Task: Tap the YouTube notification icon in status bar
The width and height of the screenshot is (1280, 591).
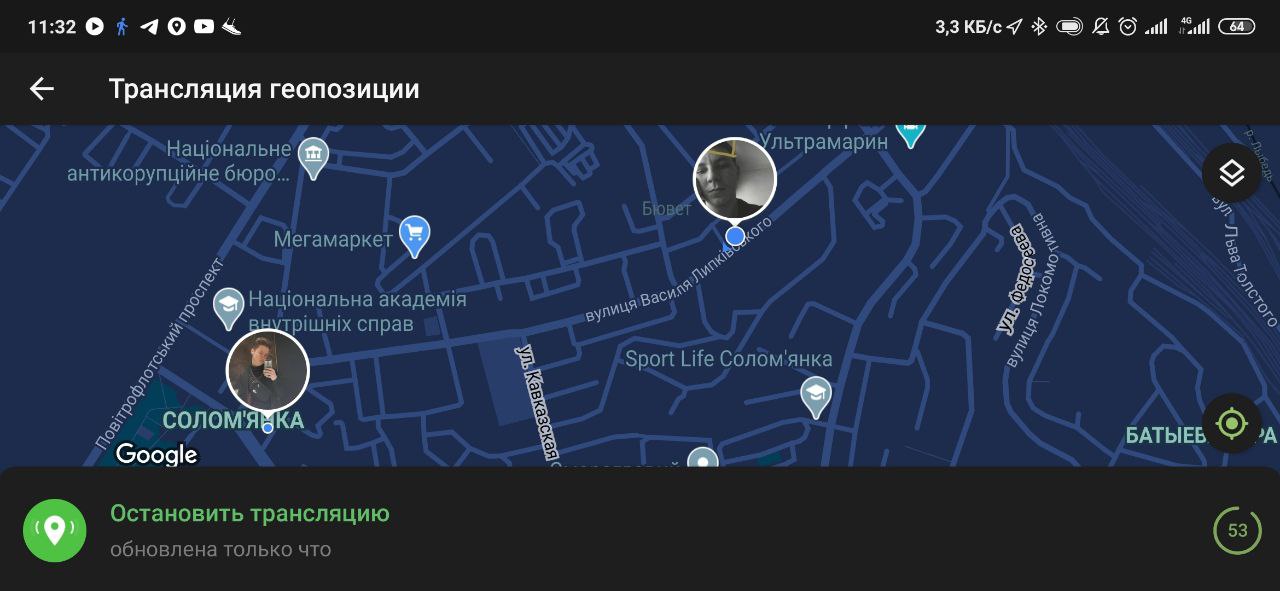Action: point(204,27)
